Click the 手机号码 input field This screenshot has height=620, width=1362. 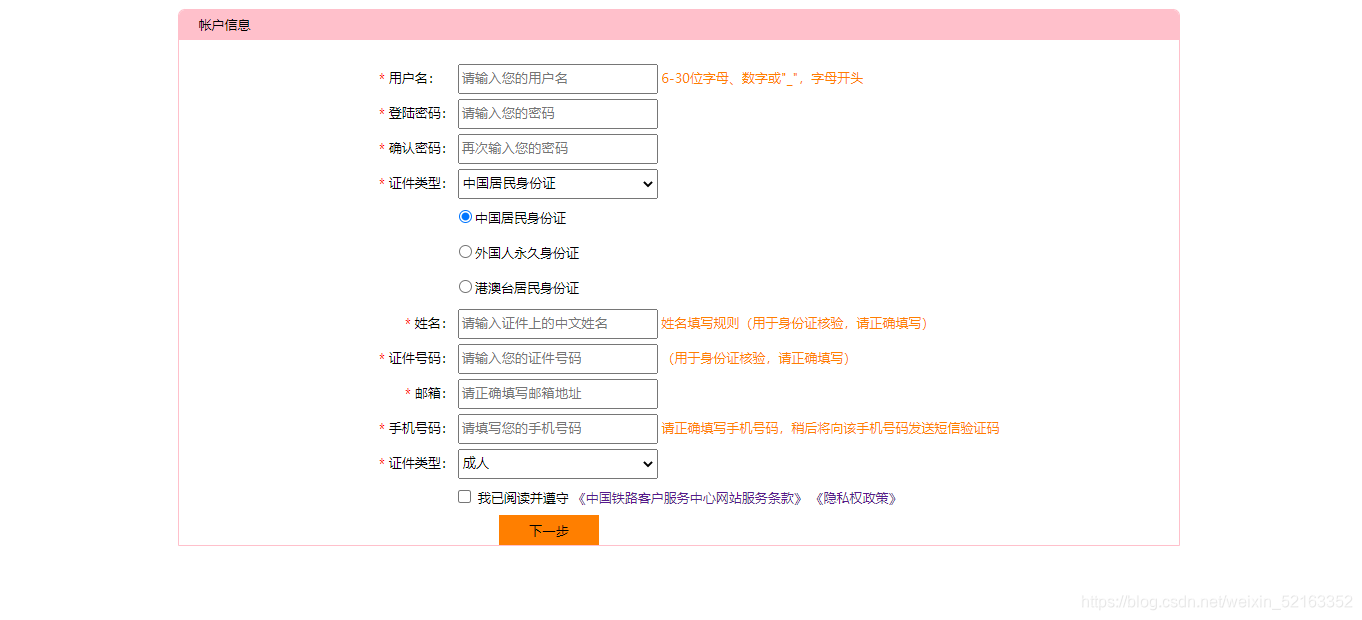pyautogui.click(x=558, y=429)
